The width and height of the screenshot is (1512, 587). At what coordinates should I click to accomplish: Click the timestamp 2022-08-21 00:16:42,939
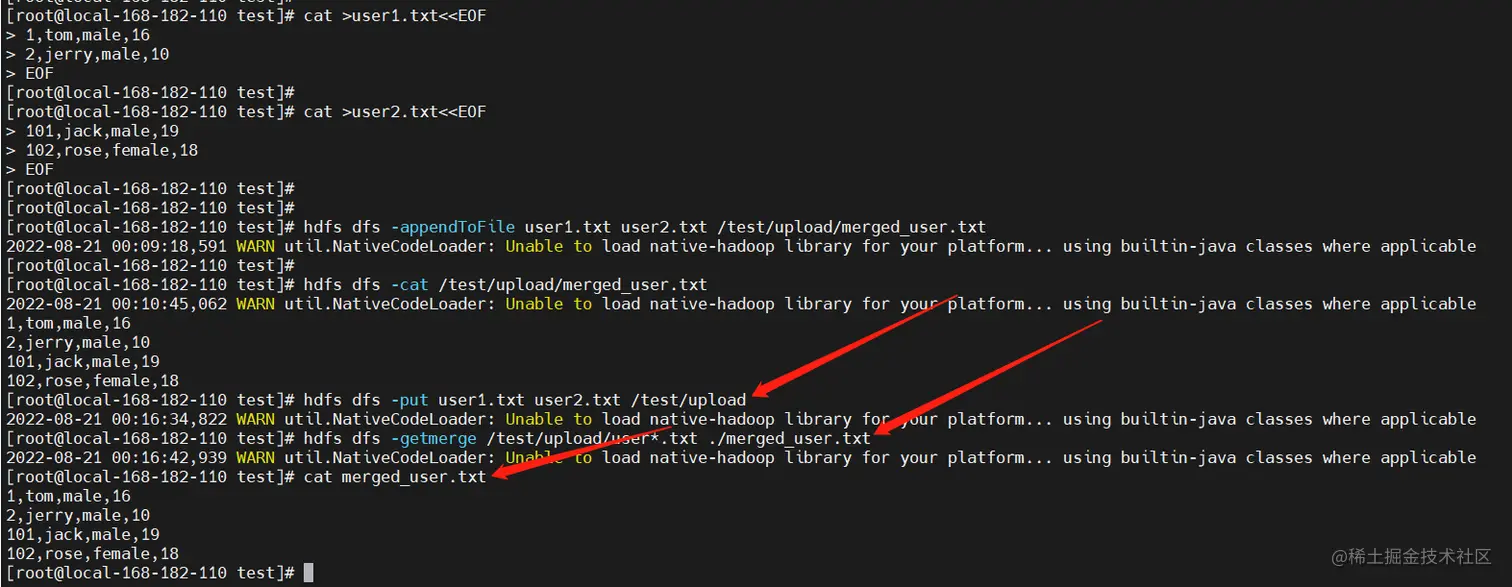[x=117, y=457]
